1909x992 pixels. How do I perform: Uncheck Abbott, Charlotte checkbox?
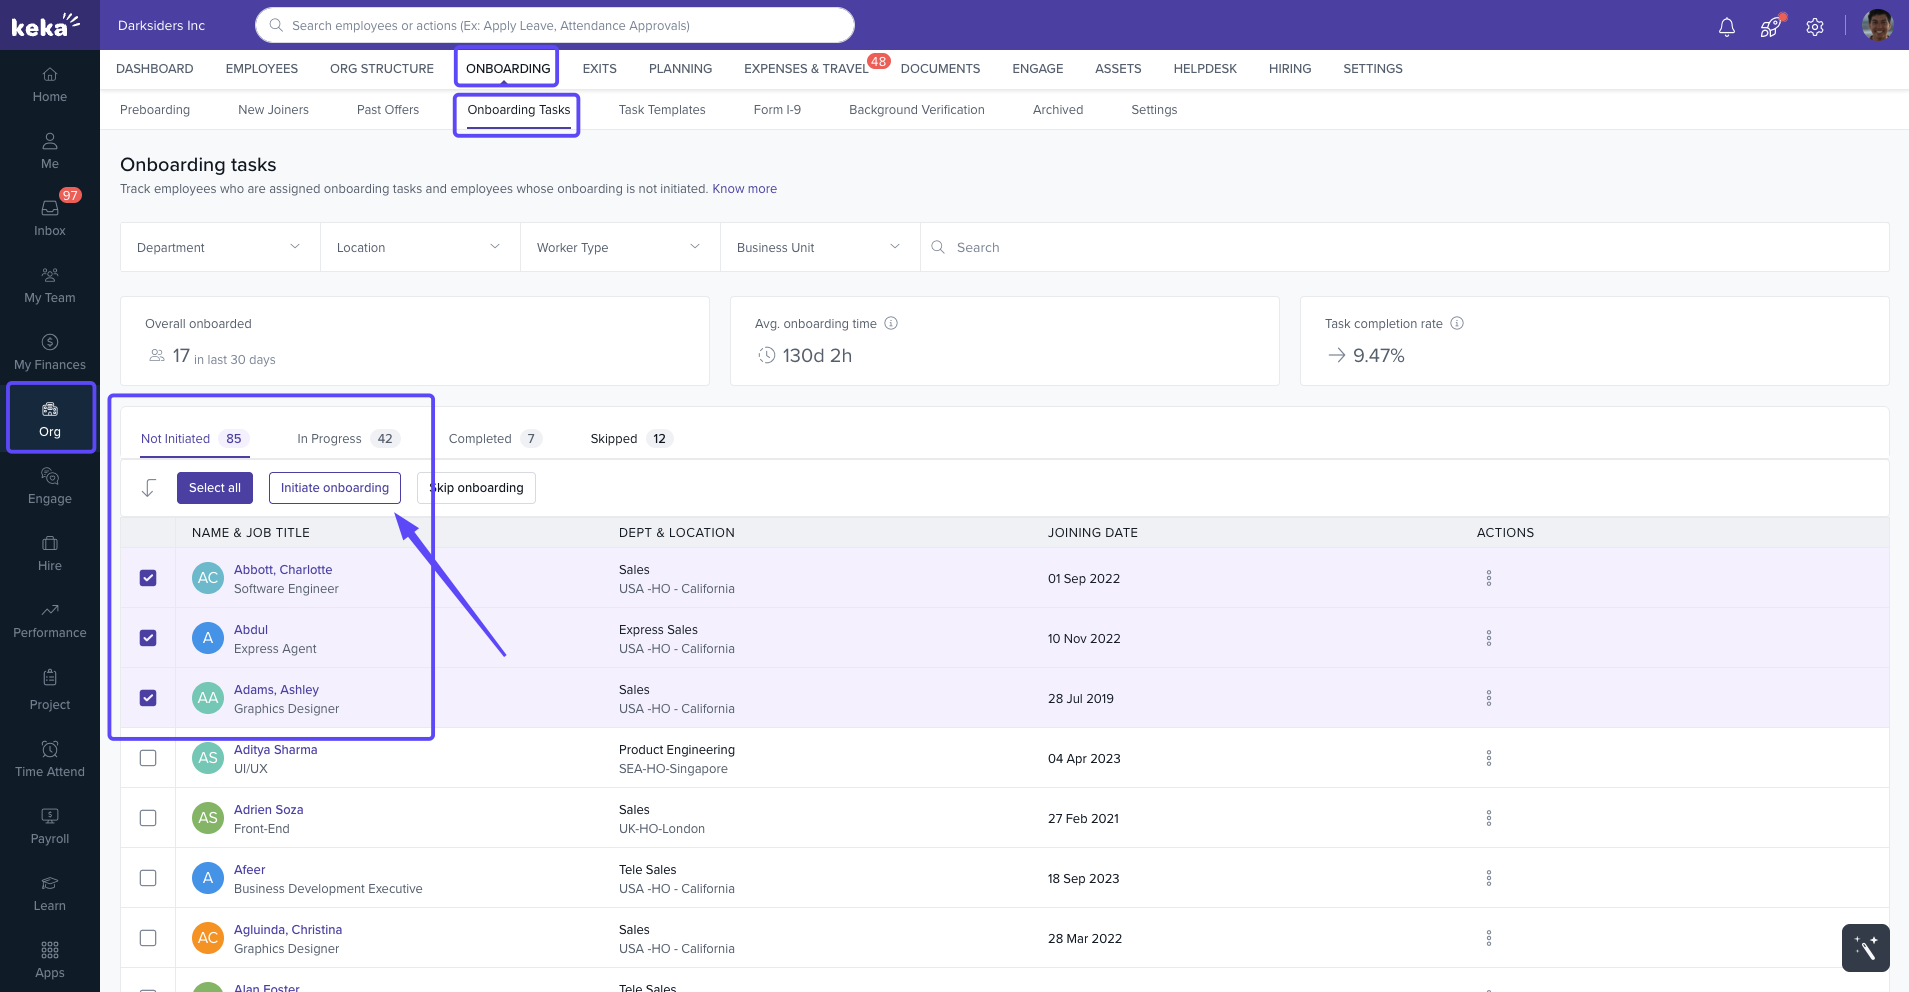coord(148,578)
